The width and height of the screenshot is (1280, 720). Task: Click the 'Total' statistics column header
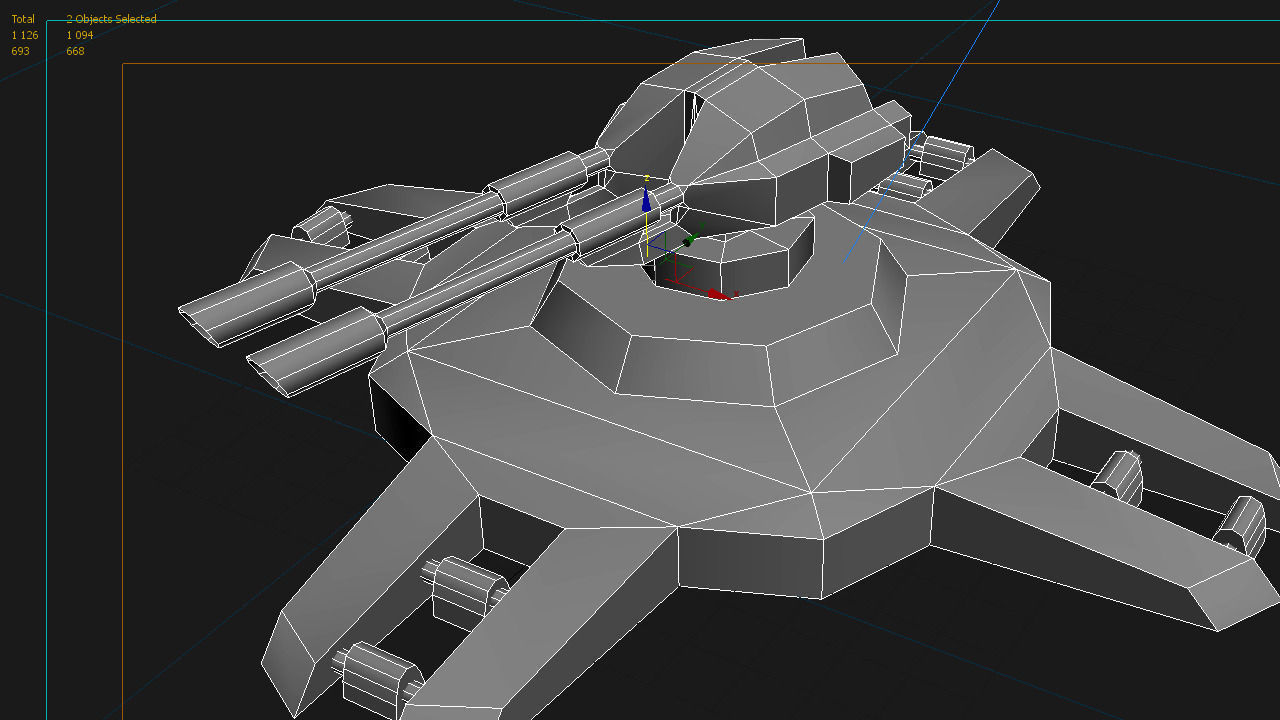pos(23,19)
